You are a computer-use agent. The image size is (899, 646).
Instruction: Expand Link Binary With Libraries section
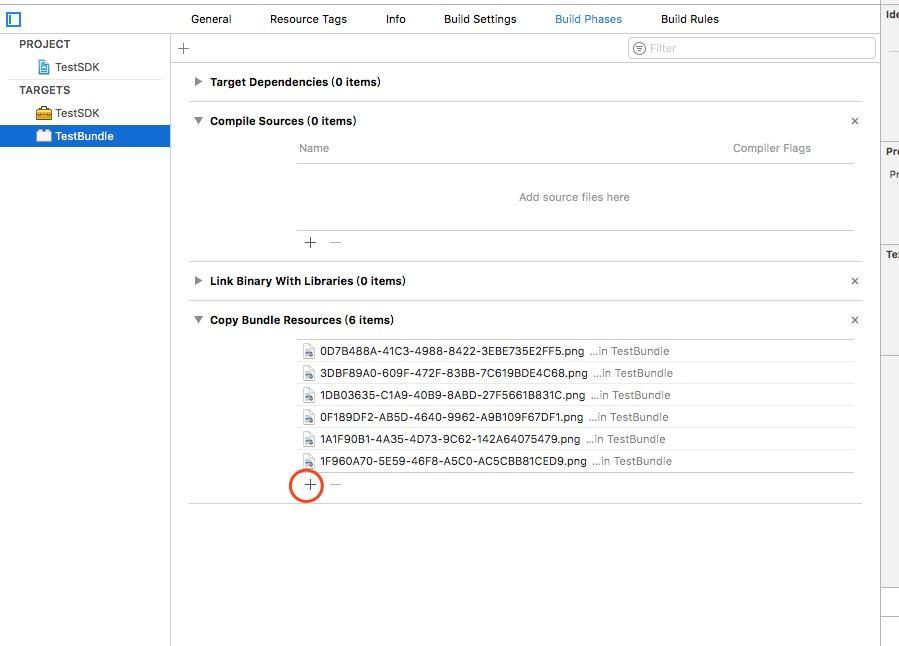tap(198, 281)
